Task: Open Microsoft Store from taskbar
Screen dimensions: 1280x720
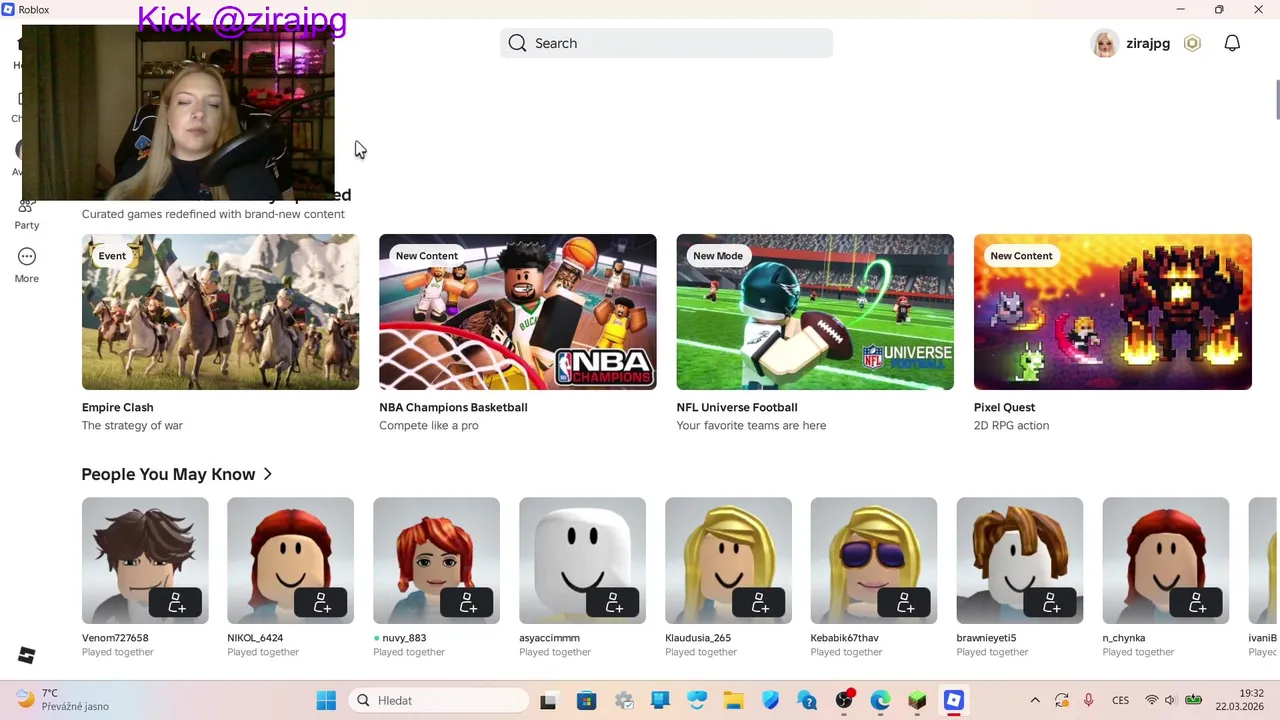Action: 586,700
